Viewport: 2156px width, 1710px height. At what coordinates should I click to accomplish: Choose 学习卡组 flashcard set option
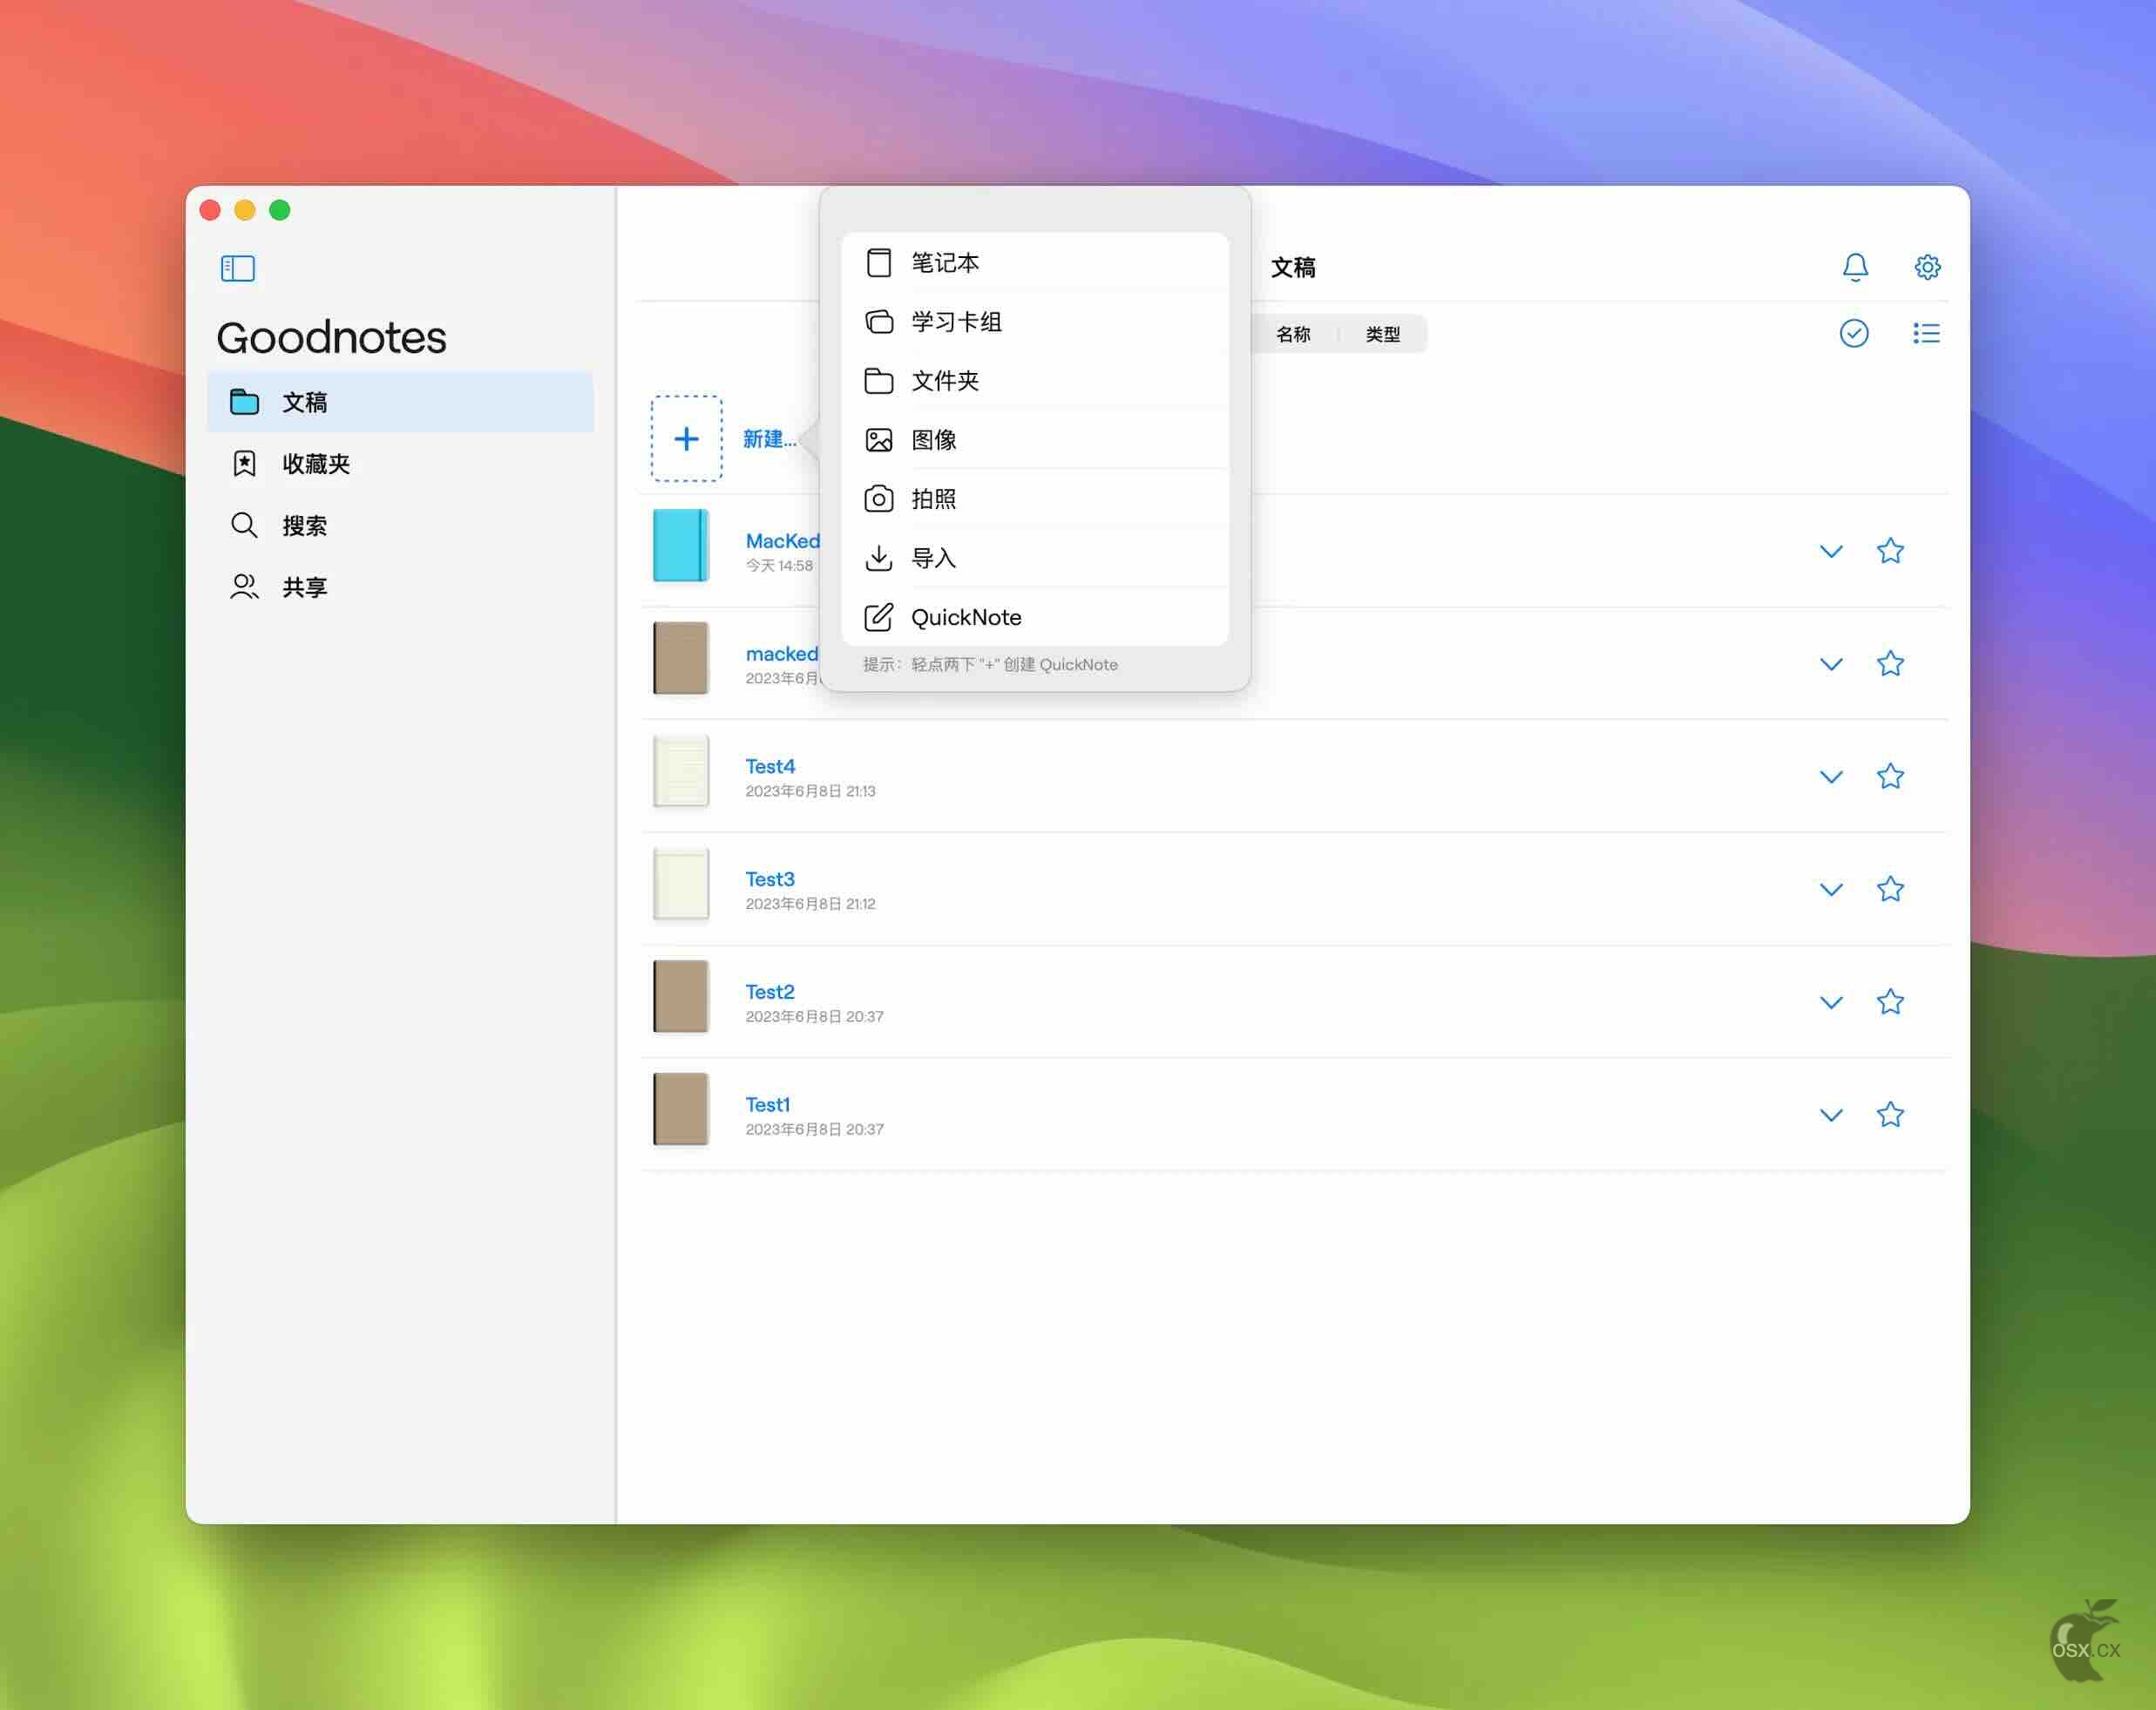[1035, 322]
